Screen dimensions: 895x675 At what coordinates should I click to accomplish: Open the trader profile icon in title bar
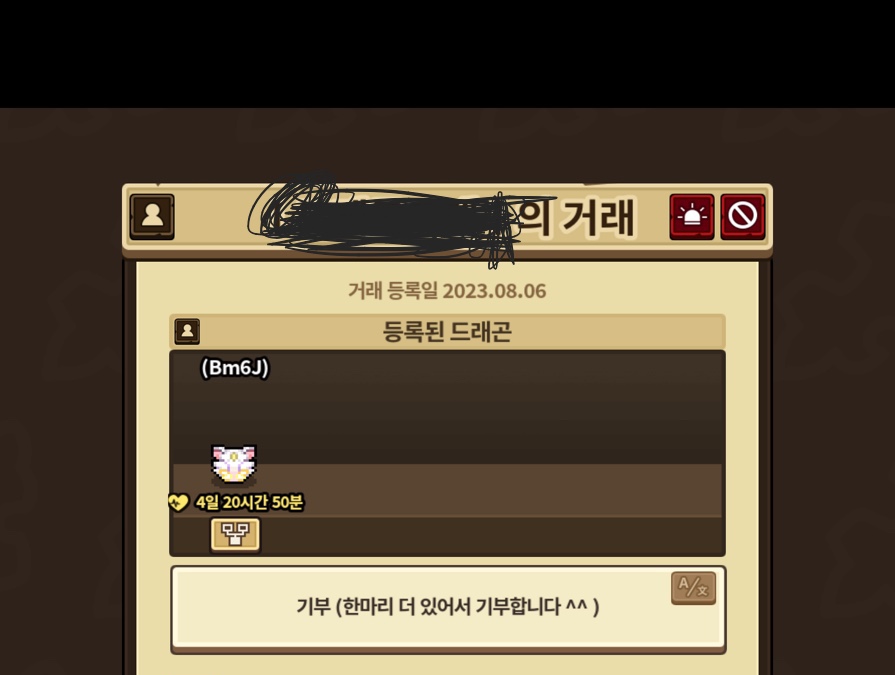[152, 216]
